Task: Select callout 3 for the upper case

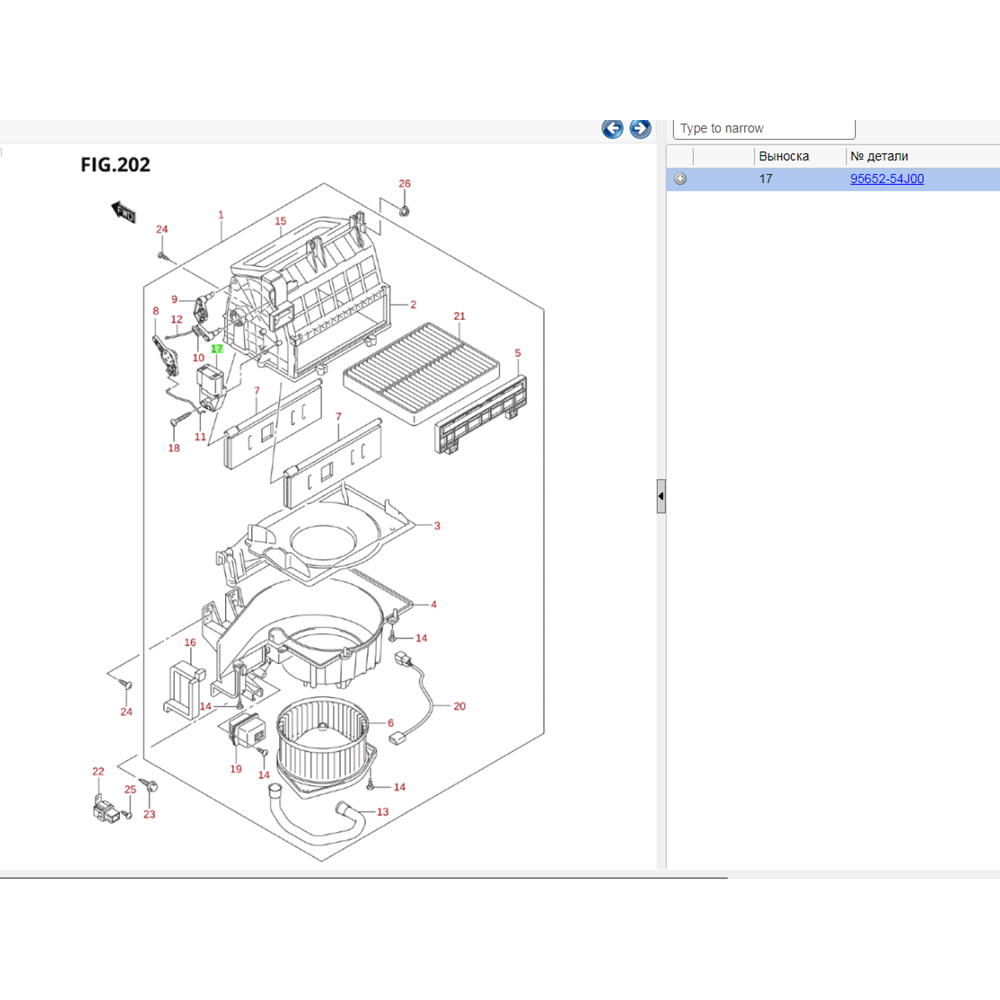Action: tap(437, 525)
